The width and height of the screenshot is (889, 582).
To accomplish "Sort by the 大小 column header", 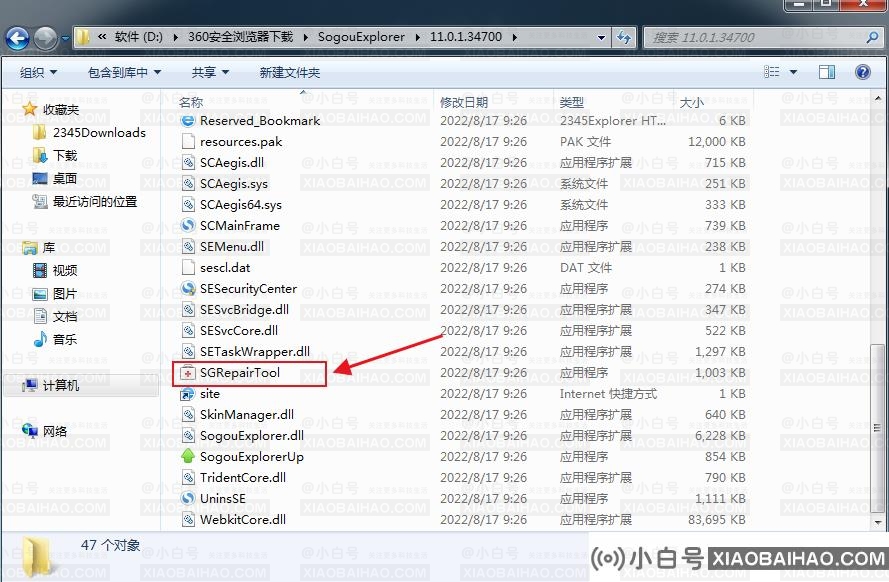I will [691, 103].
